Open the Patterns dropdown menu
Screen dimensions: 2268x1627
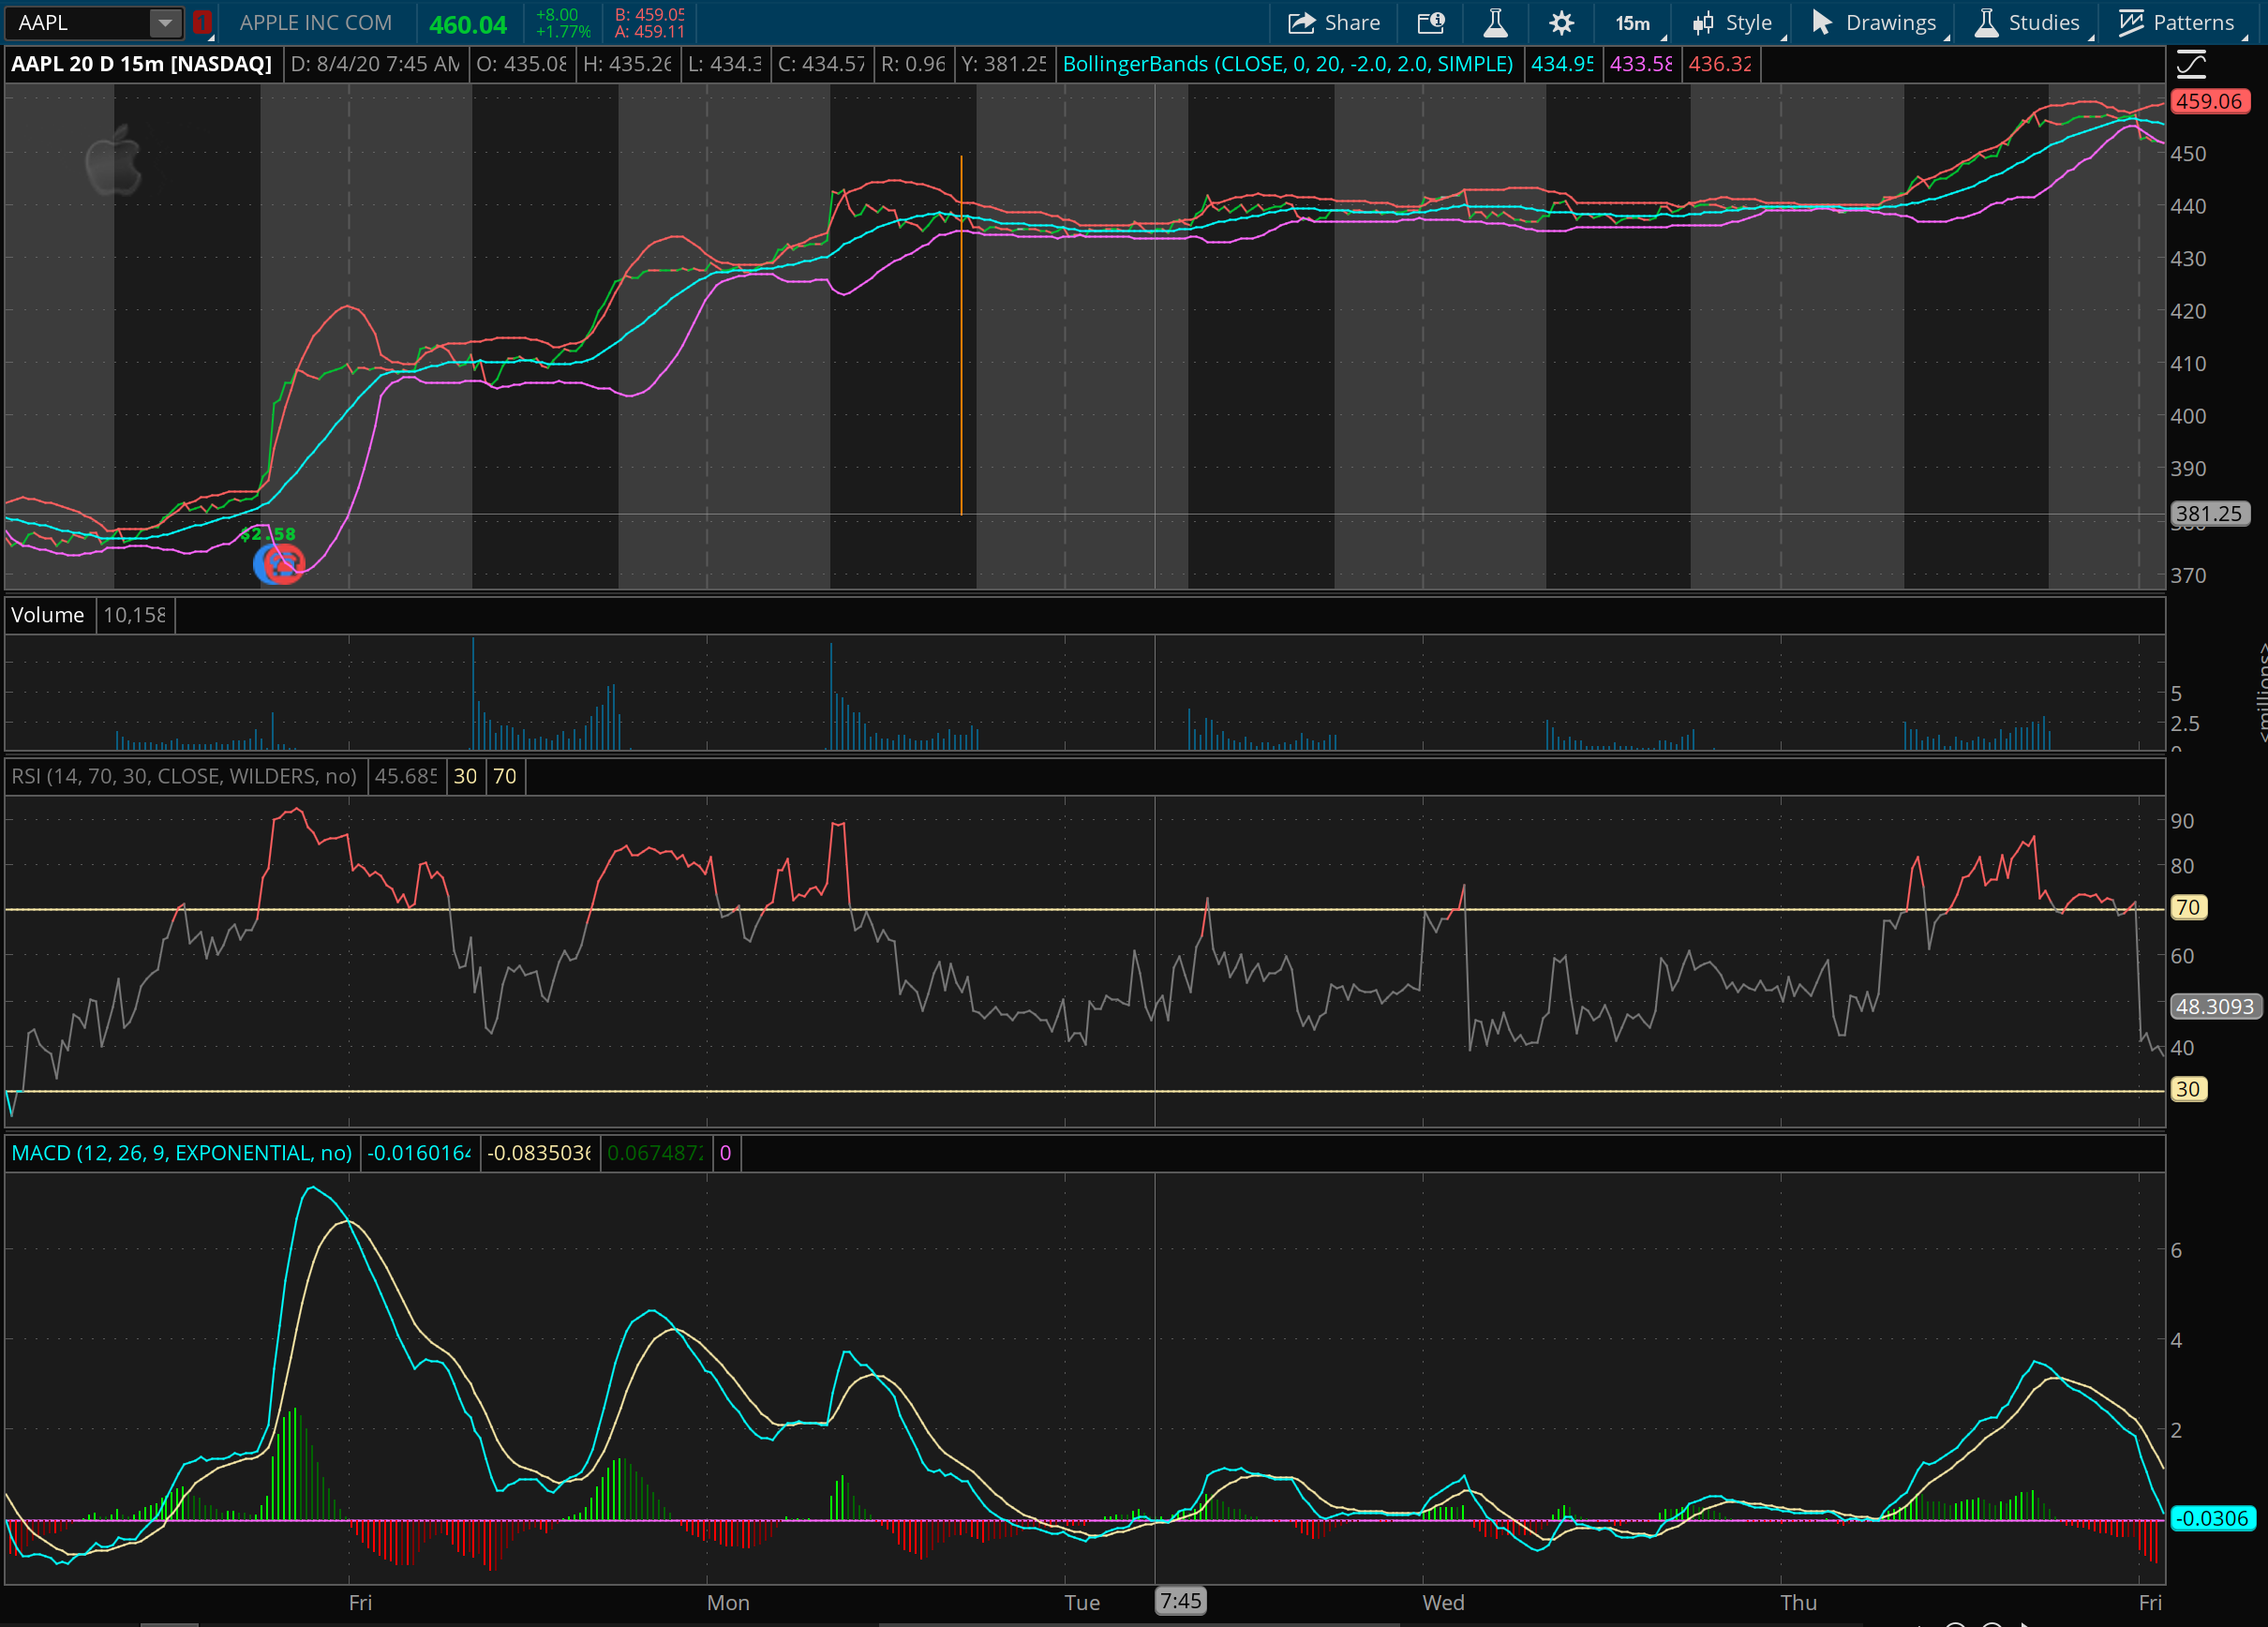pyautogui.click(x=2180, y=23)
